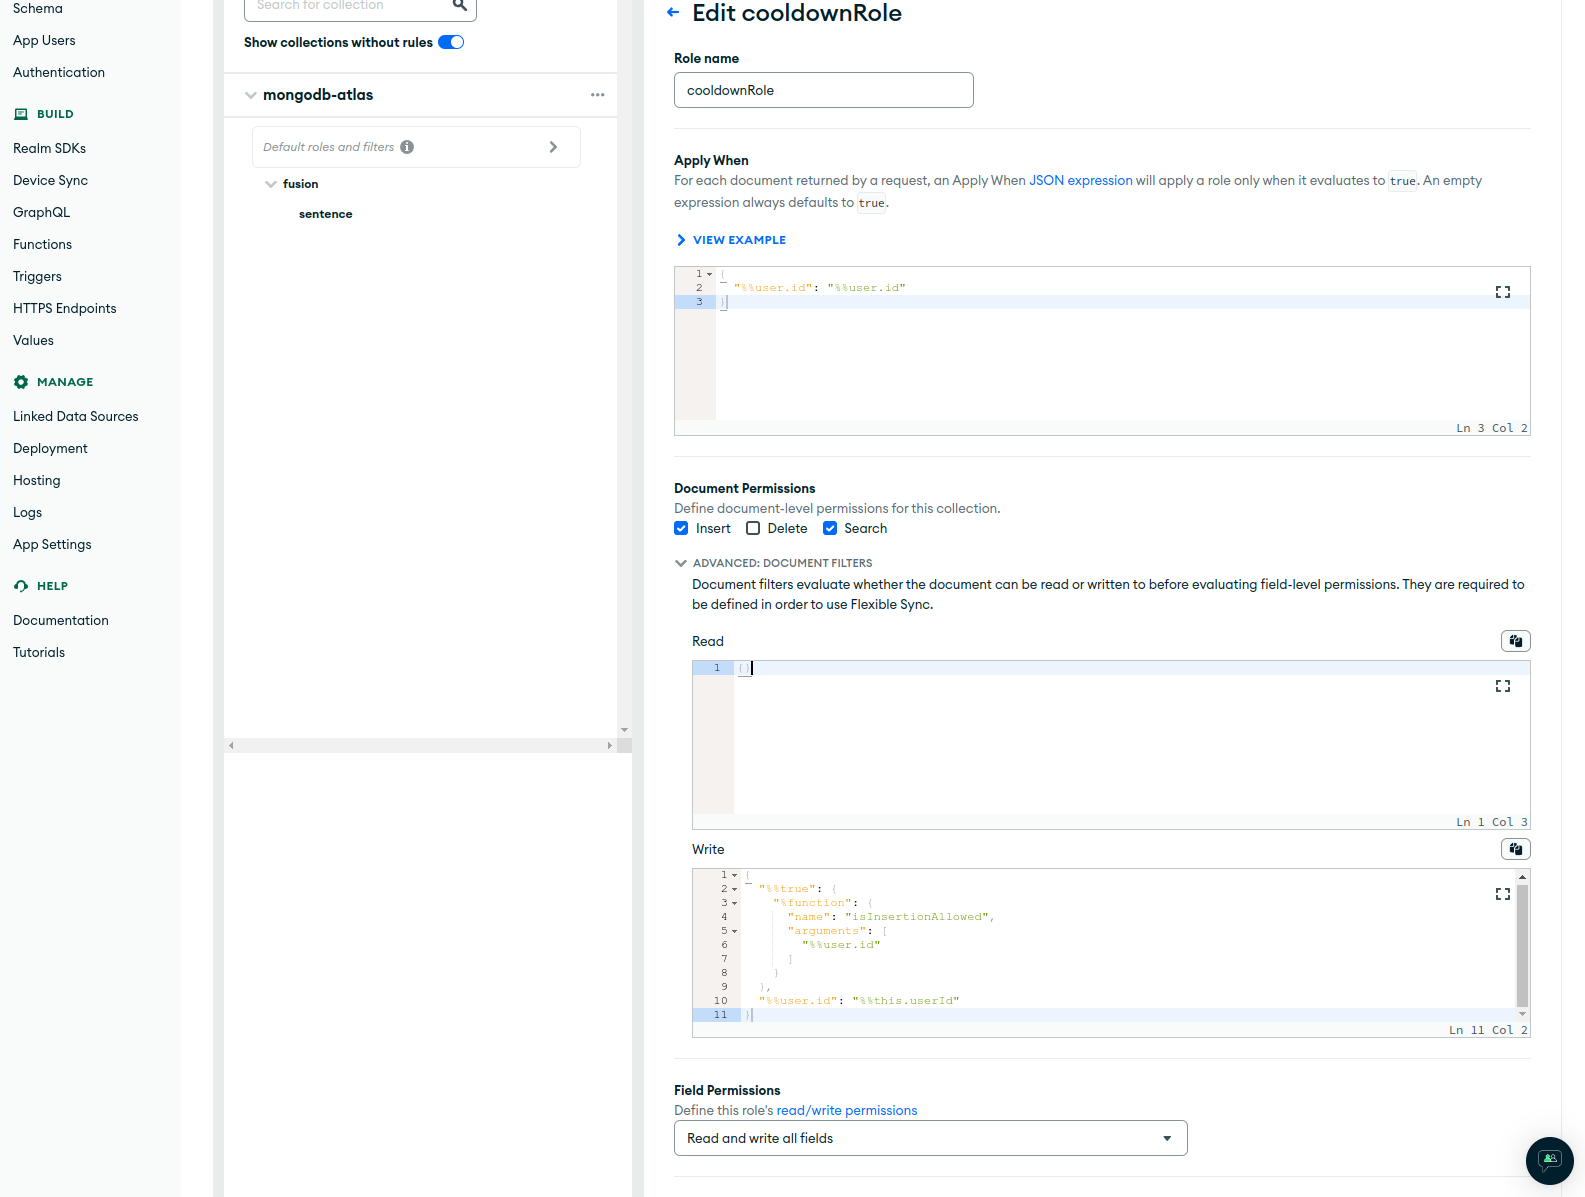
Task: Click the info icon beside Default roles and filters
Action: tap(407, 147)
